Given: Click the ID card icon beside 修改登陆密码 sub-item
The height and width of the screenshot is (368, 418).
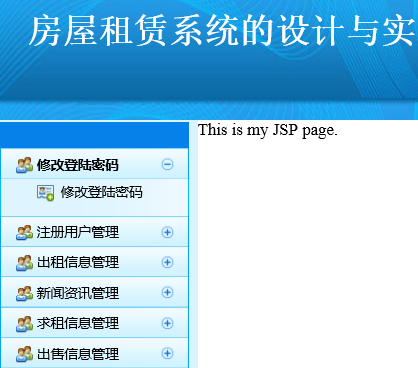Looking at the screenshot, I should pos(45,193).
